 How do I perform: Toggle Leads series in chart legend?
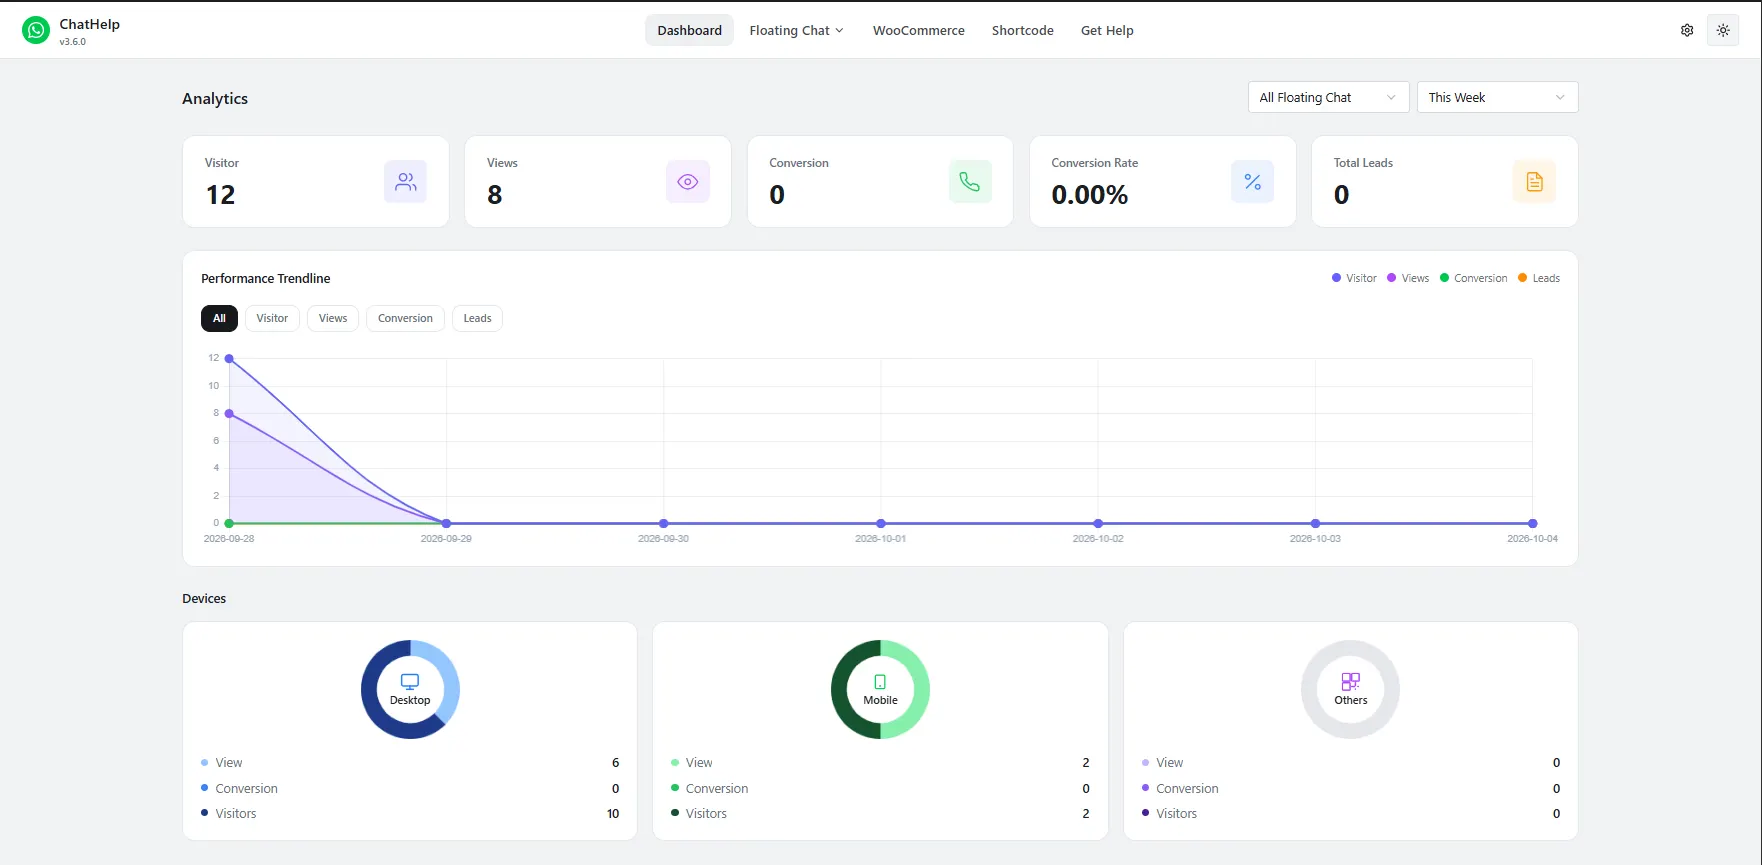1539,278
